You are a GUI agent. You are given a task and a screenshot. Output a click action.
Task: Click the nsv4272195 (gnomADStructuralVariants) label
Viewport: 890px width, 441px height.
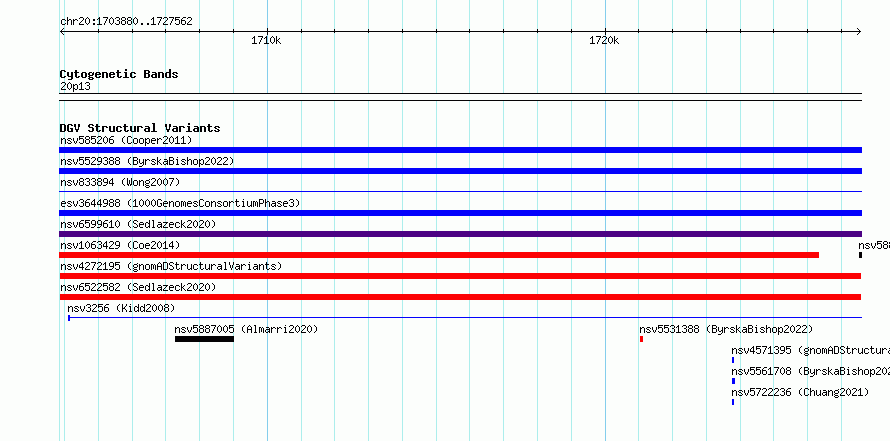(171, 266)
